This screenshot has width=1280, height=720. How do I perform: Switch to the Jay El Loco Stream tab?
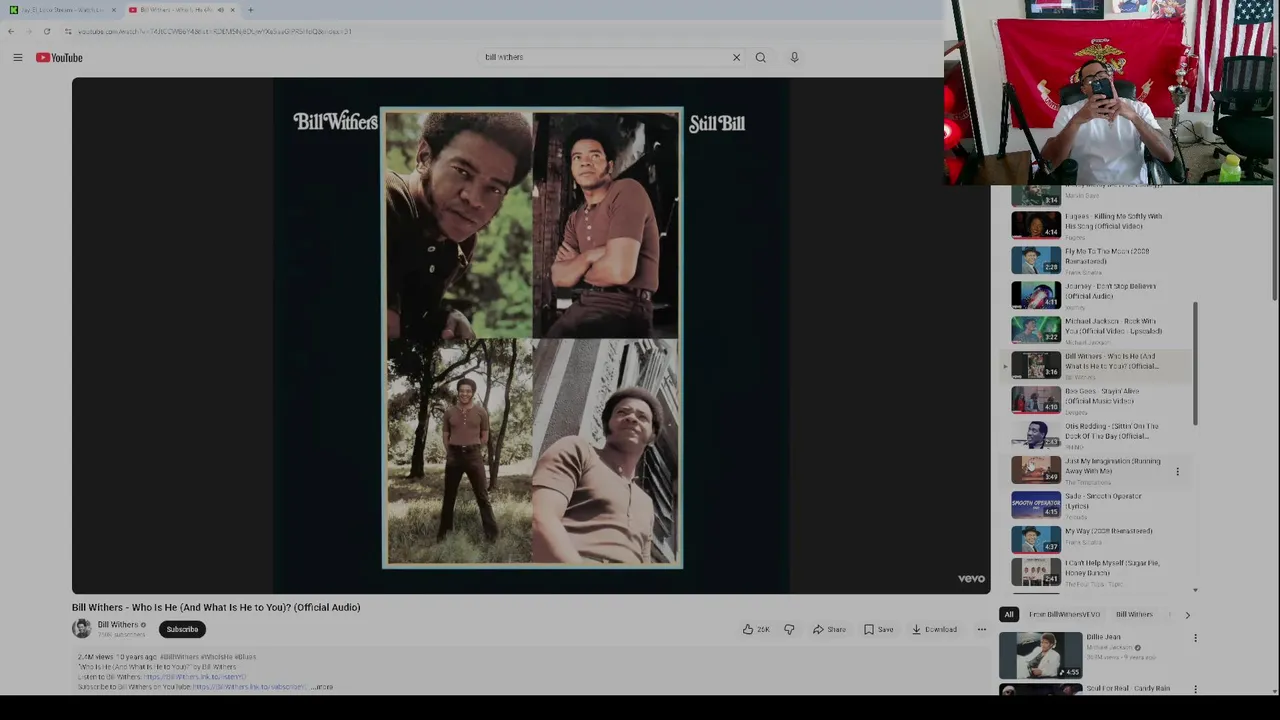tap(60, 10)
